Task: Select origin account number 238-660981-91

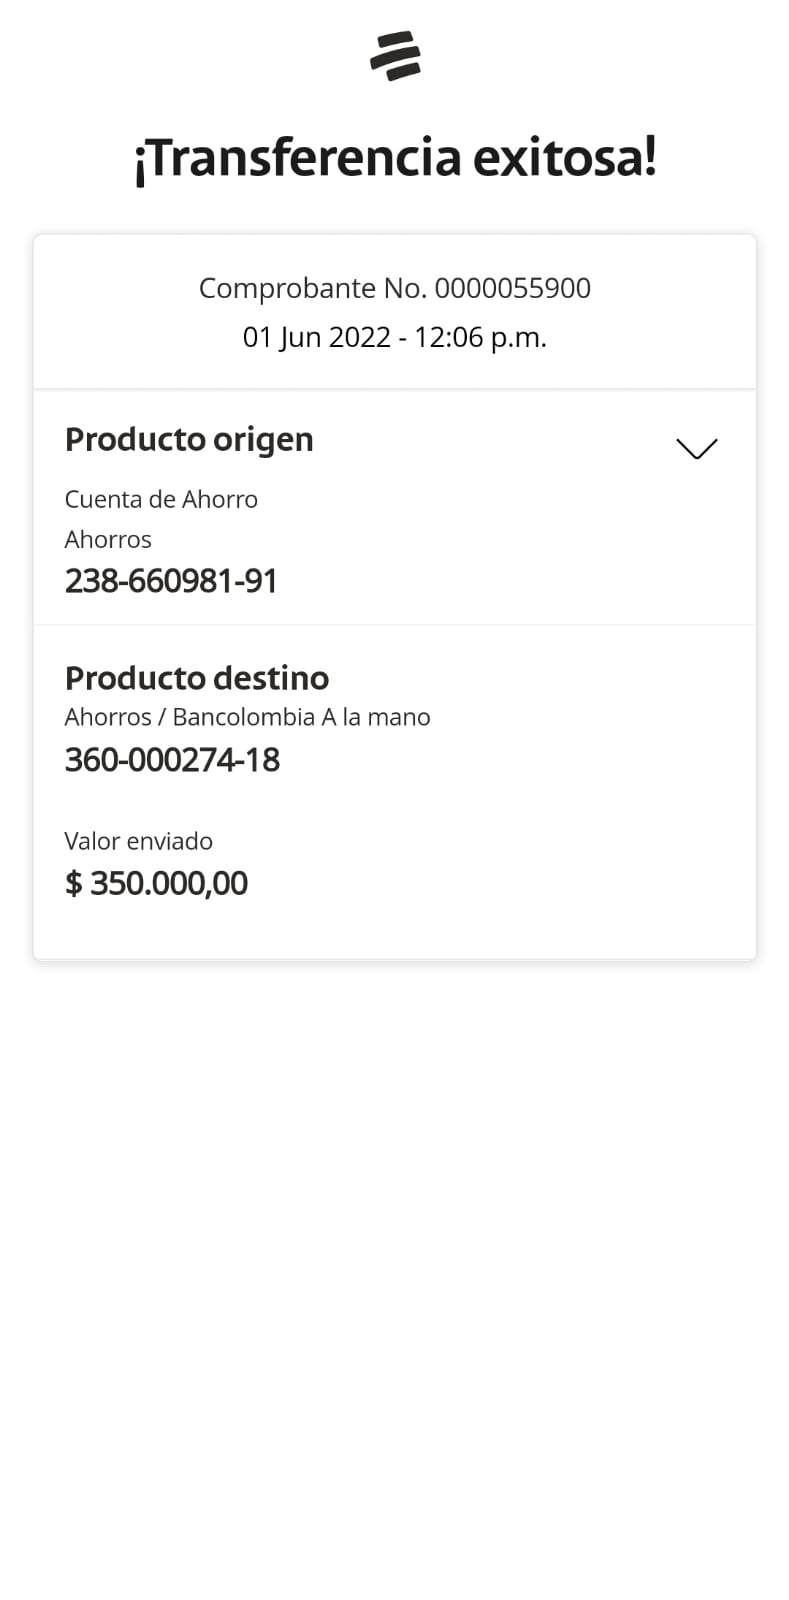Action: tap(171, 581)
